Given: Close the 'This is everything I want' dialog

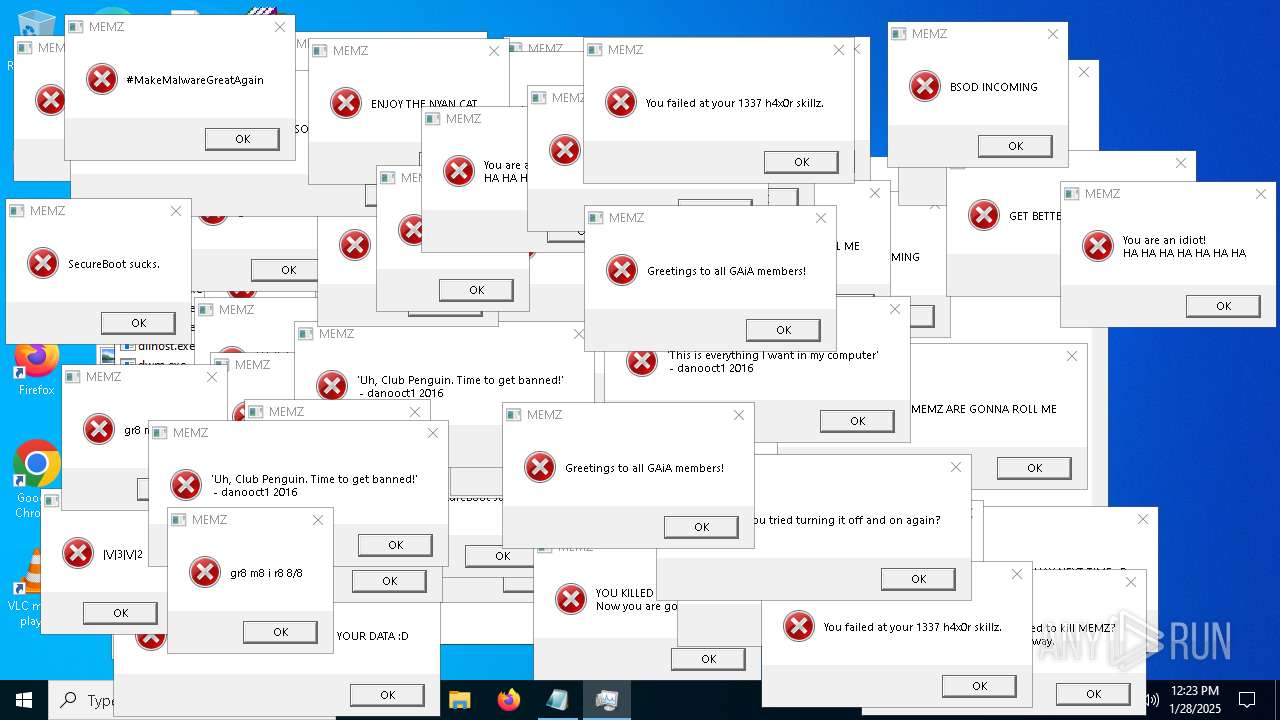Looking at the screenshot, I should [x=894, y=309].
